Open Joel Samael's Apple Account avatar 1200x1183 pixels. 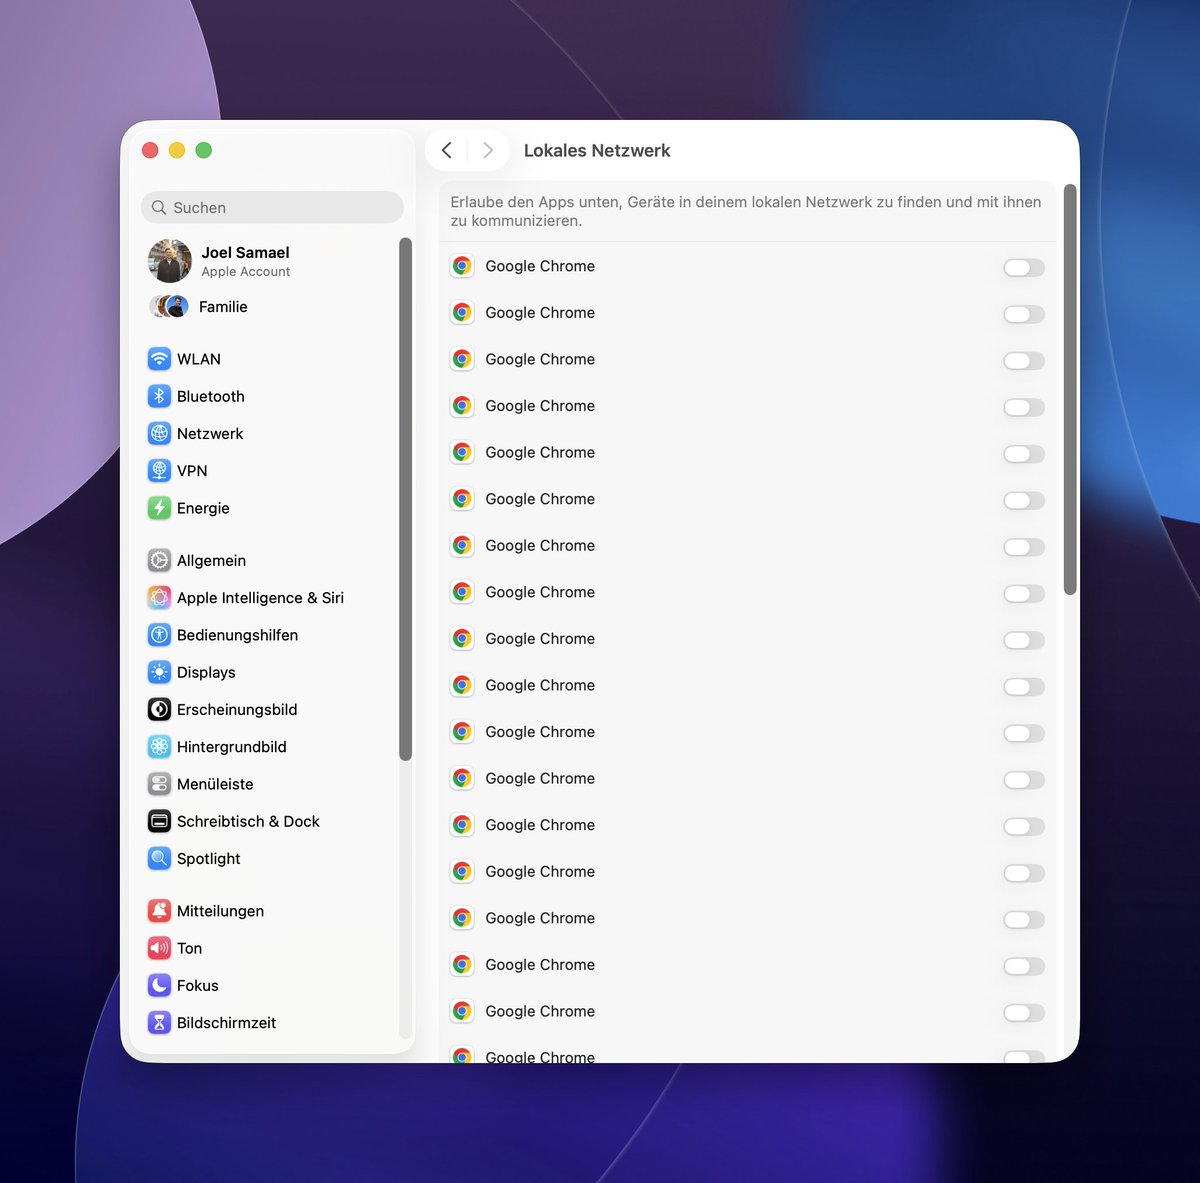pos(170,261)
